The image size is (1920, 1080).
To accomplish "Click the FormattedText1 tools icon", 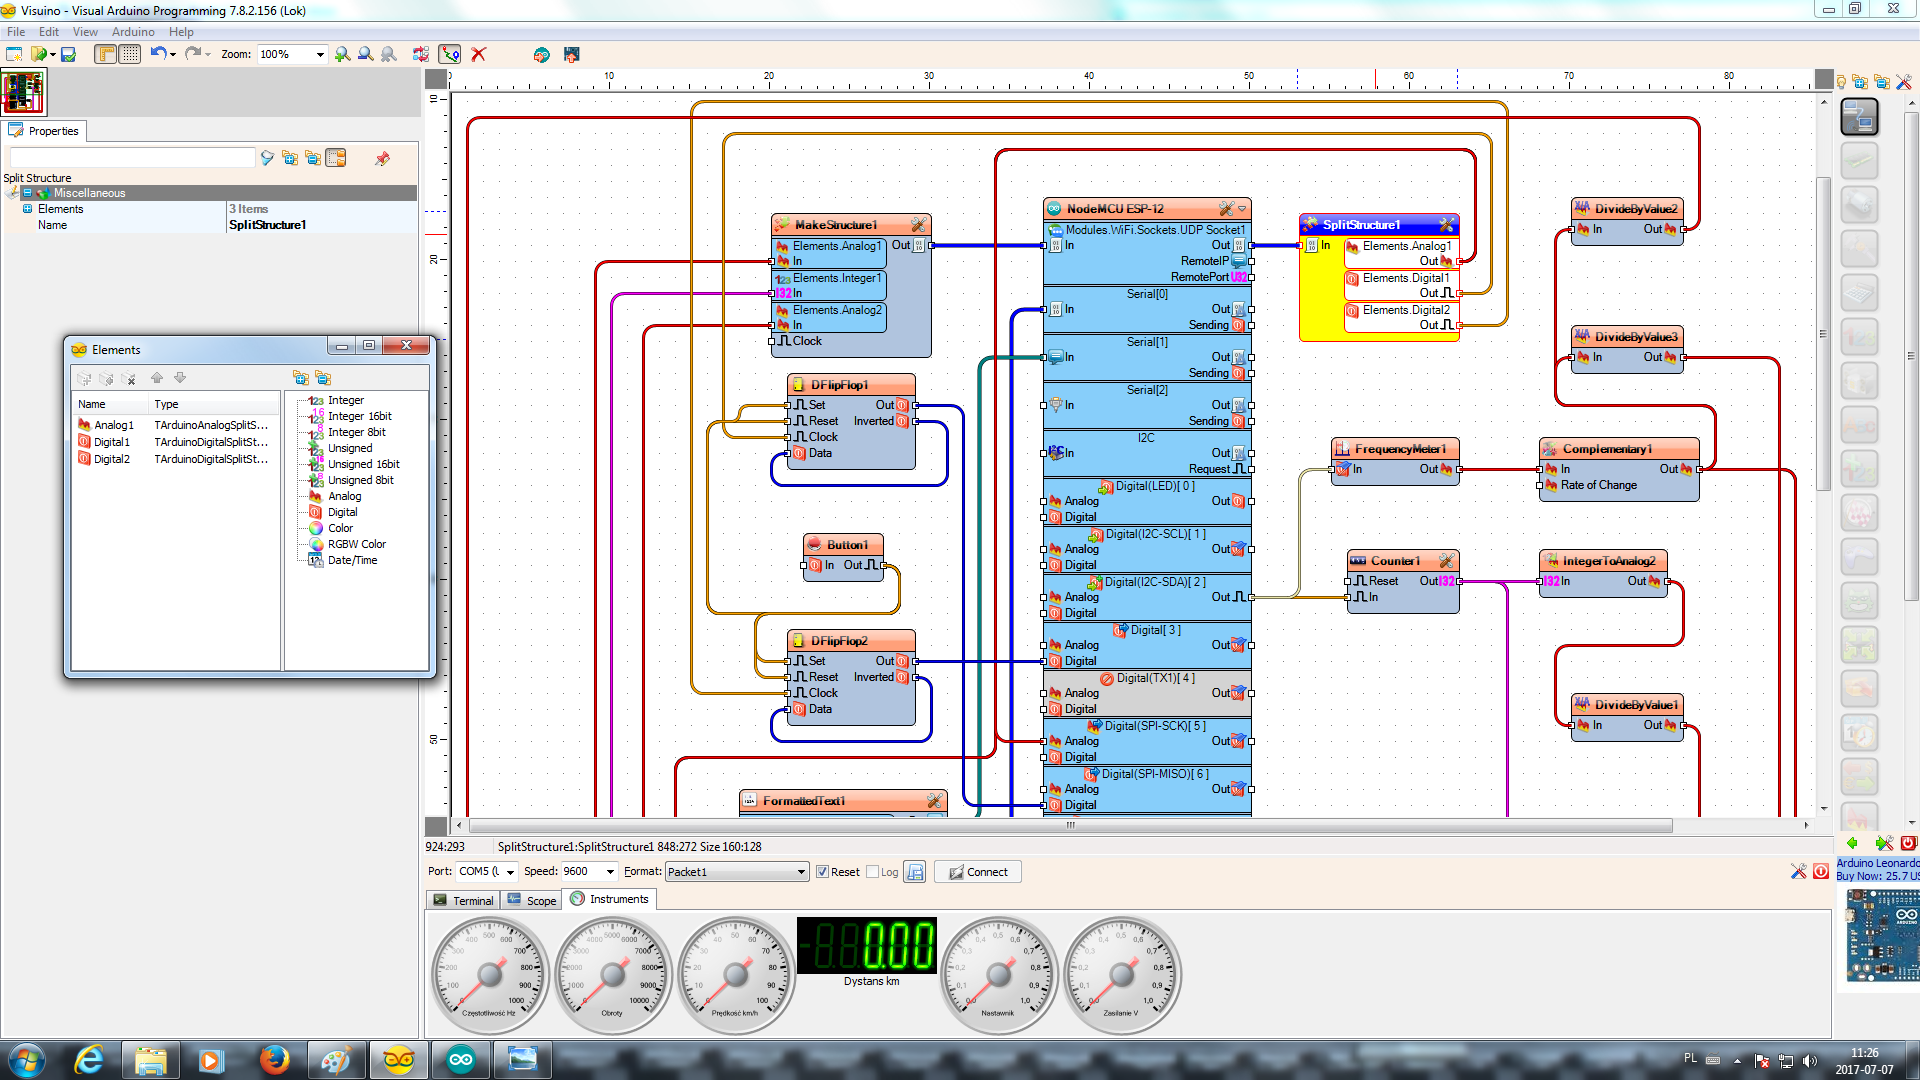I will (x=934, y=801).
